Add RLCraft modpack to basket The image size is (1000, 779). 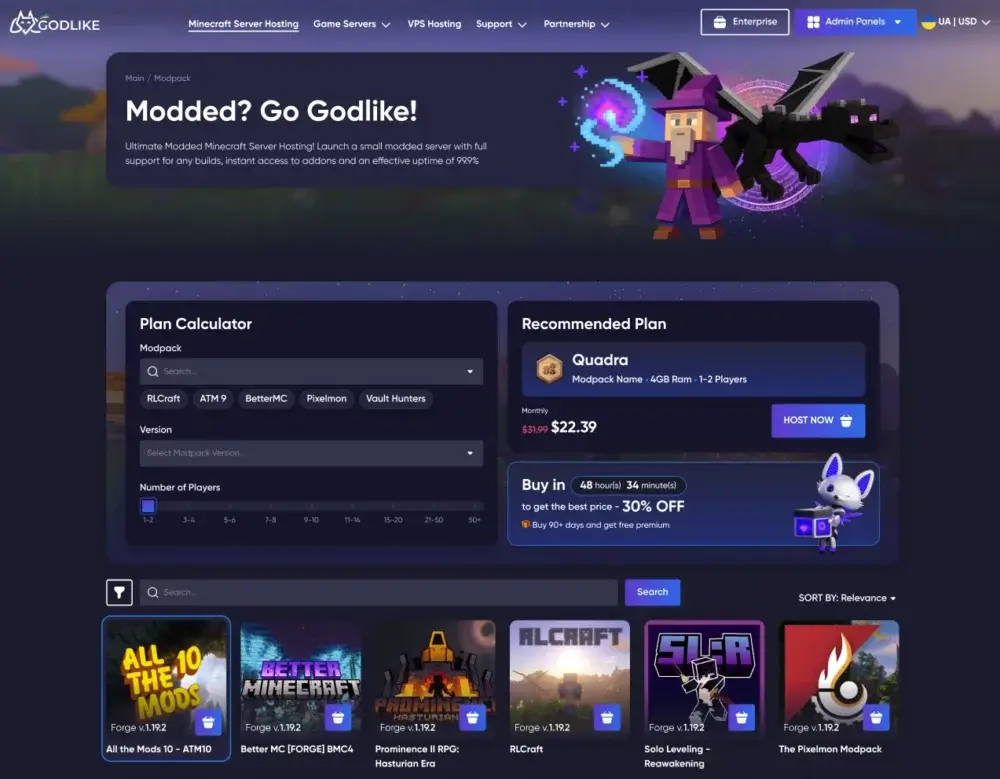pos(607,718)
